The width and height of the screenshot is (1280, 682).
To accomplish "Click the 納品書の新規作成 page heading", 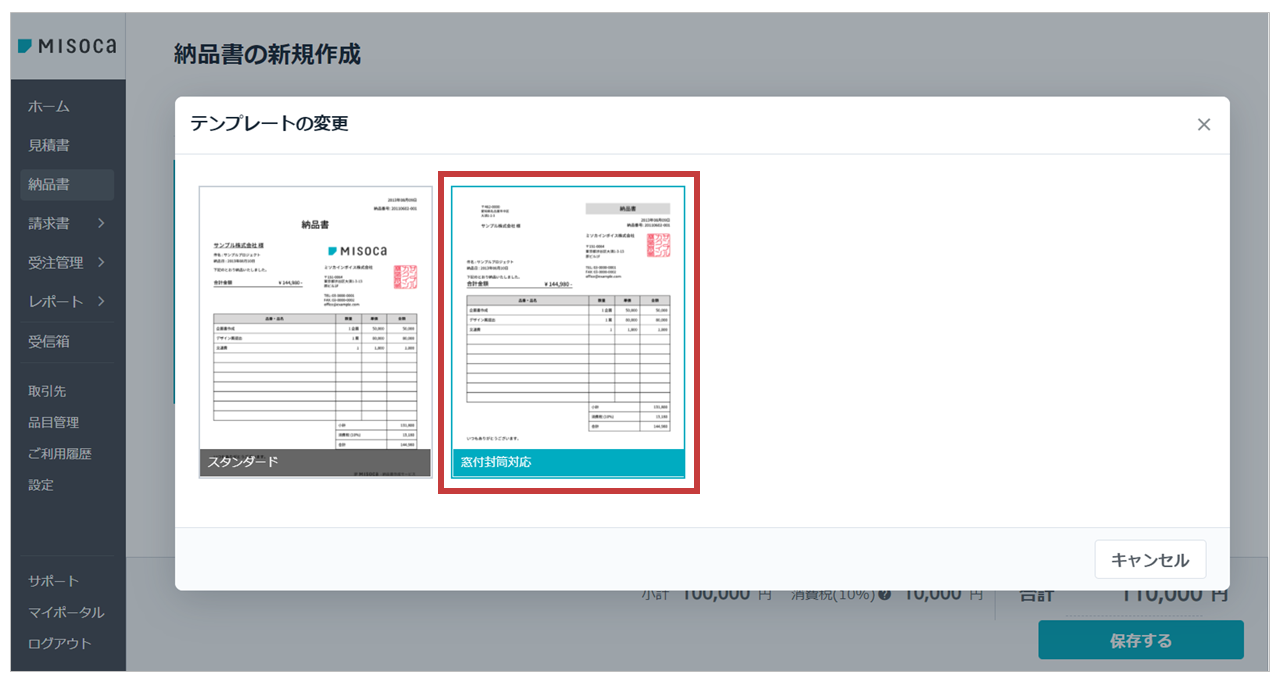I will (x=267, y=54).
